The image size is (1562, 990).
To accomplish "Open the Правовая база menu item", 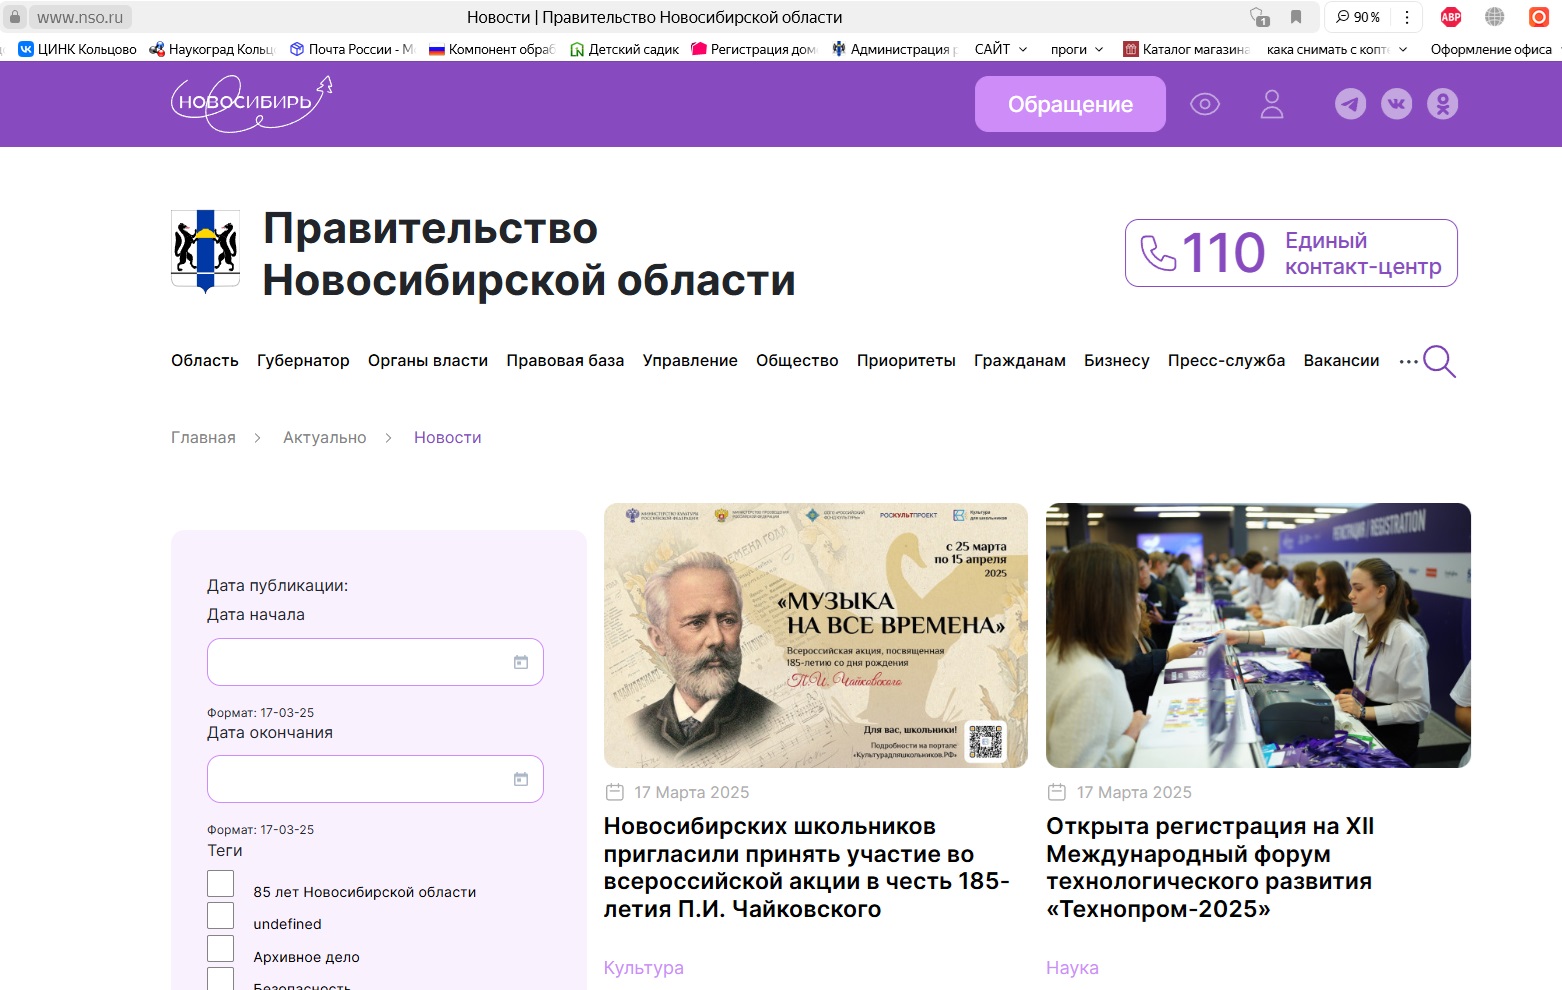I will point(565,361).
